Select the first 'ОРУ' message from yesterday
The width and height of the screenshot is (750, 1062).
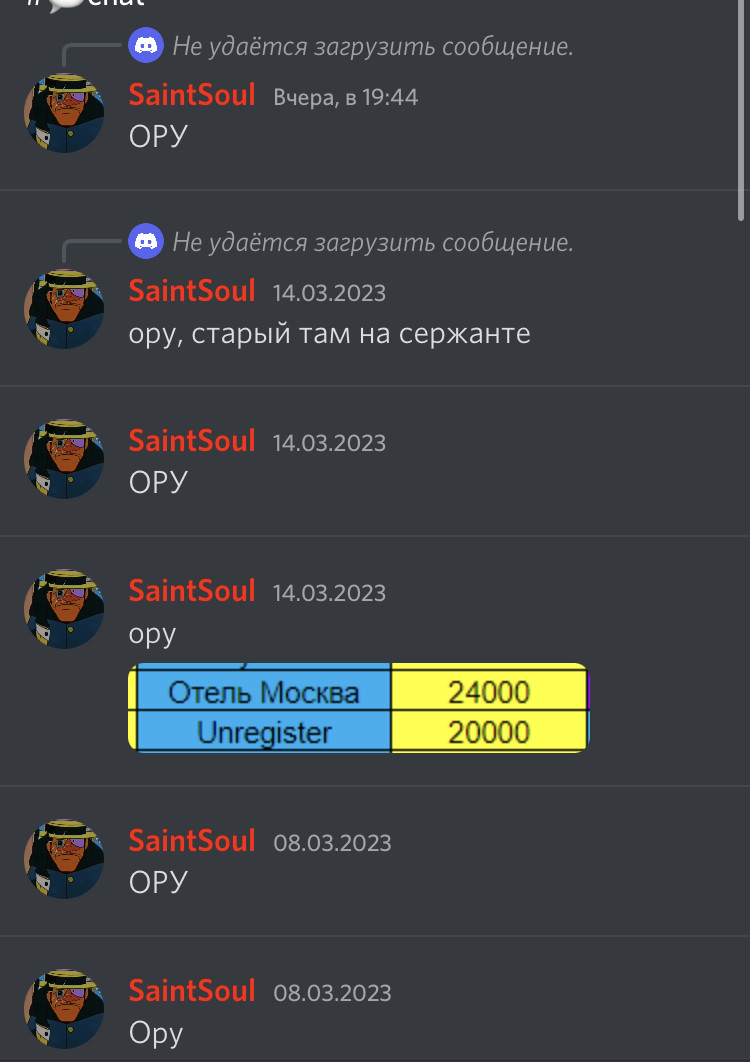[158, 136]
